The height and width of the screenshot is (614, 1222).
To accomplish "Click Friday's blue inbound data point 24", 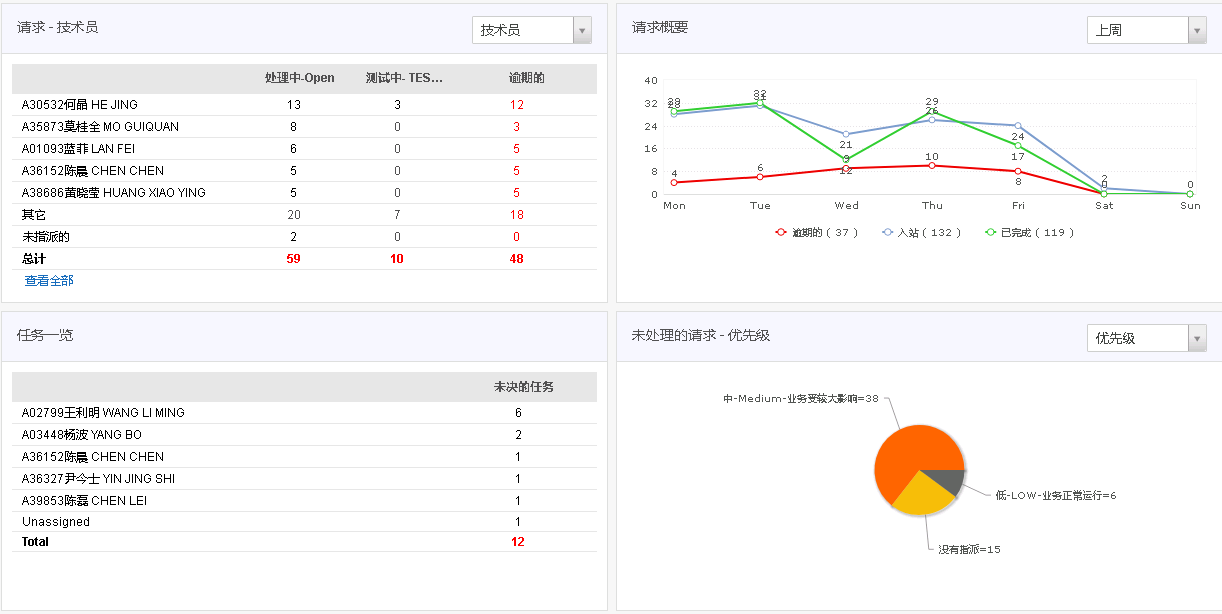I will 1018,126.
